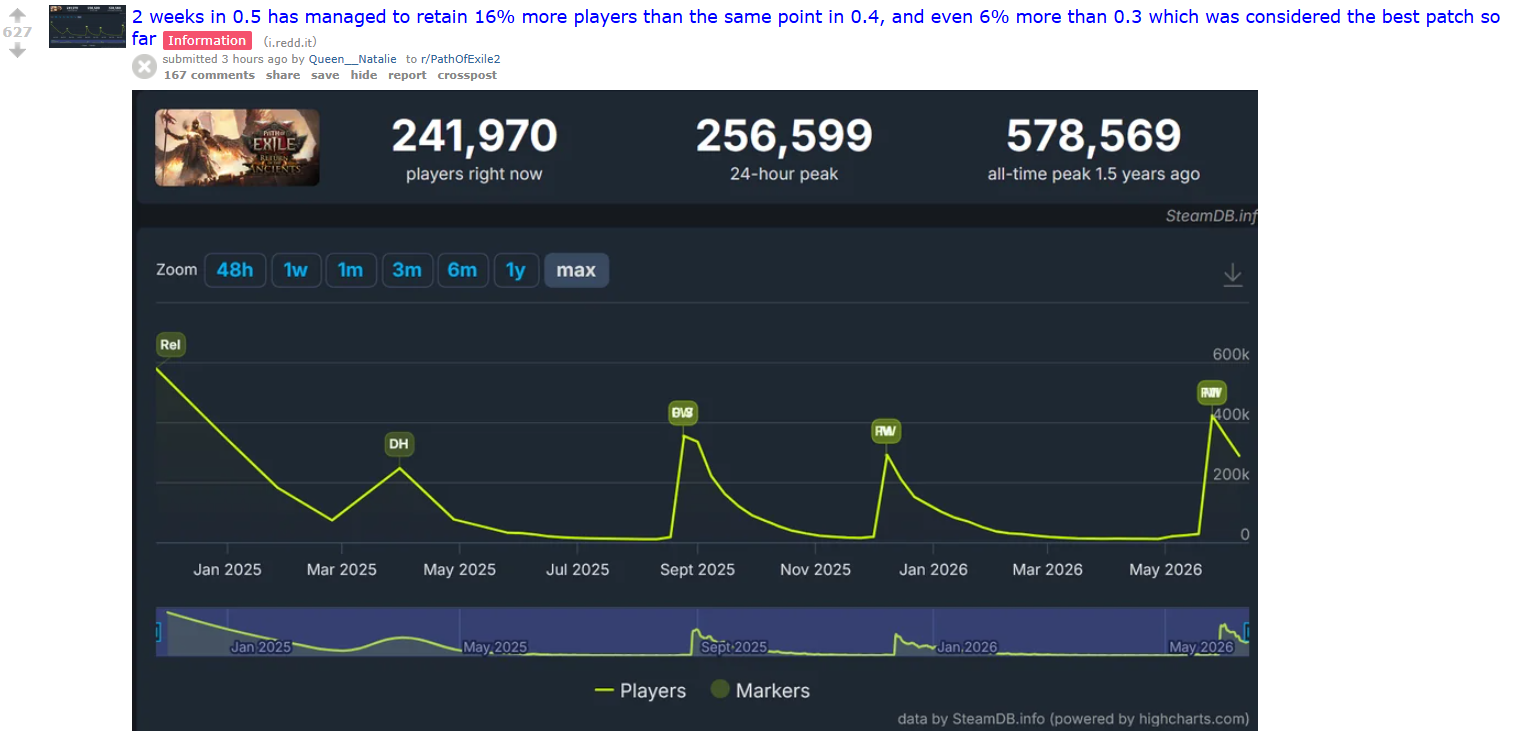
Task: Visit the Queen__Natalie author profile
Action: [x=353, y=59]
